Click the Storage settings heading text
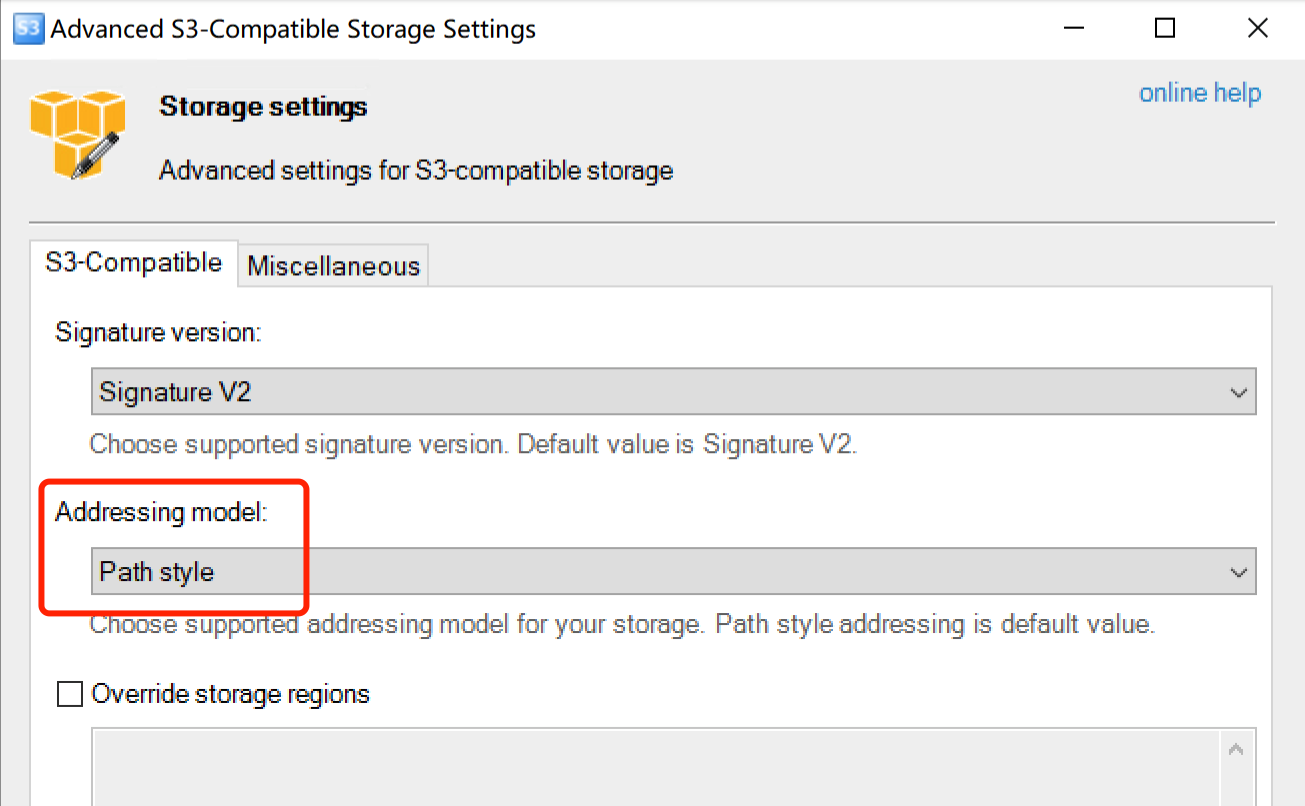Viewport: 1305px width, 806px height. tap(263, 107)
